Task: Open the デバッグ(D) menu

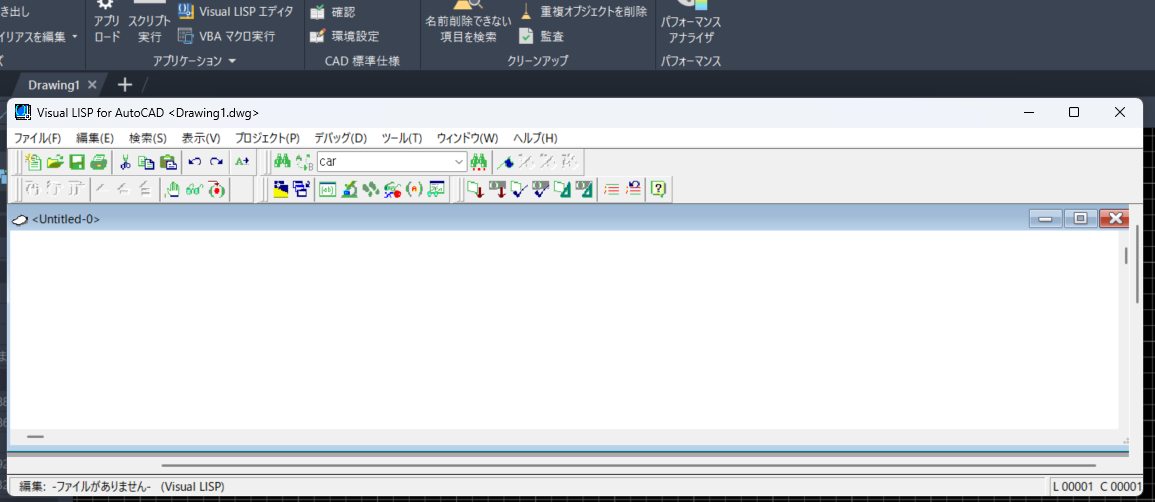Action: 340,138
